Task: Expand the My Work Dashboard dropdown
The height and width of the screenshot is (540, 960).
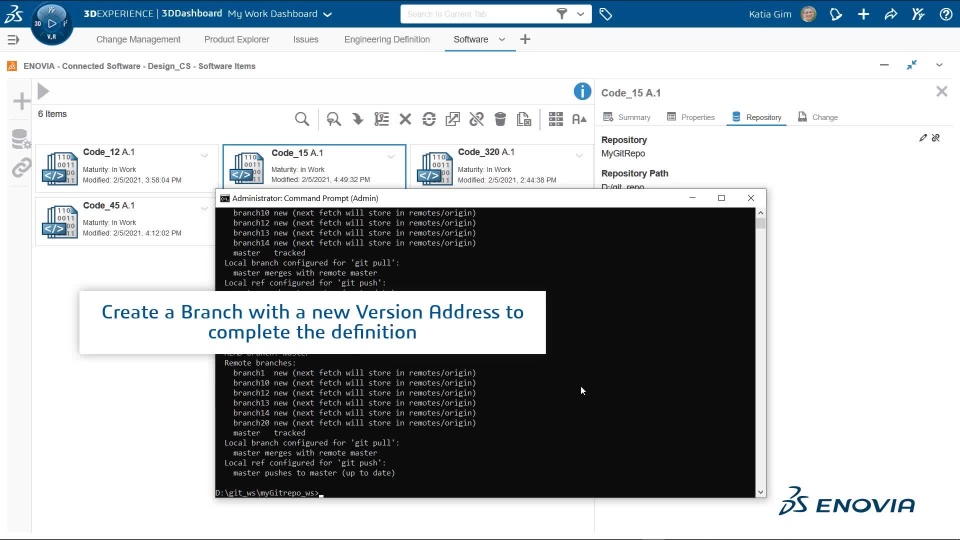Action: pyautogui.click(x=328, y=14)
